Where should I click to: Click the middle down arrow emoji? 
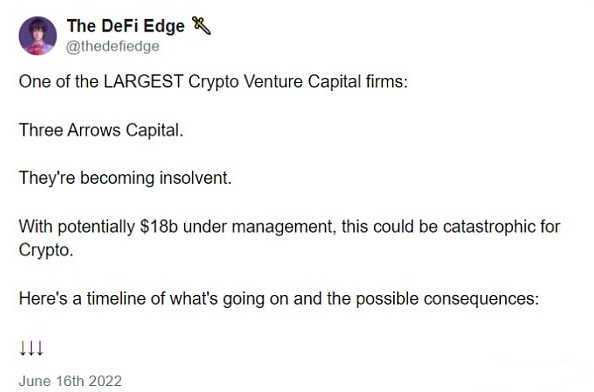tap(31, 348)
